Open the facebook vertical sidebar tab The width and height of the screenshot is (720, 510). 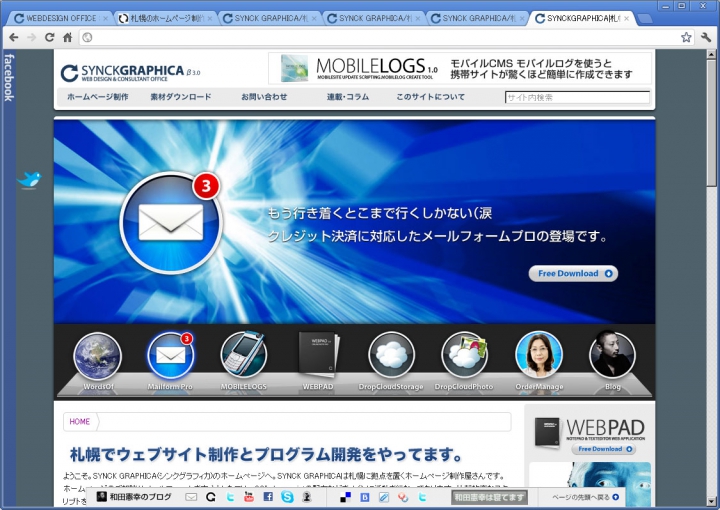[x=9, y=77]
